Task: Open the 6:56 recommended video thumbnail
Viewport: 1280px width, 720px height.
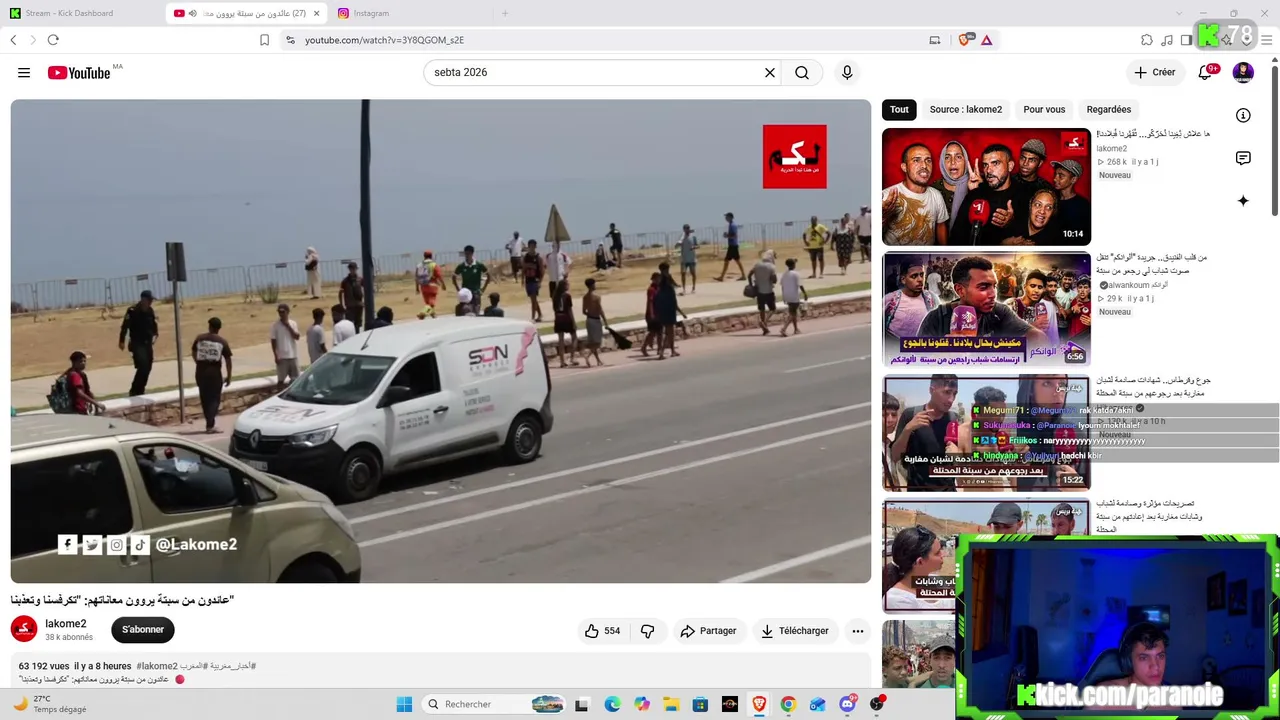Action: click(x=986, y=310)
